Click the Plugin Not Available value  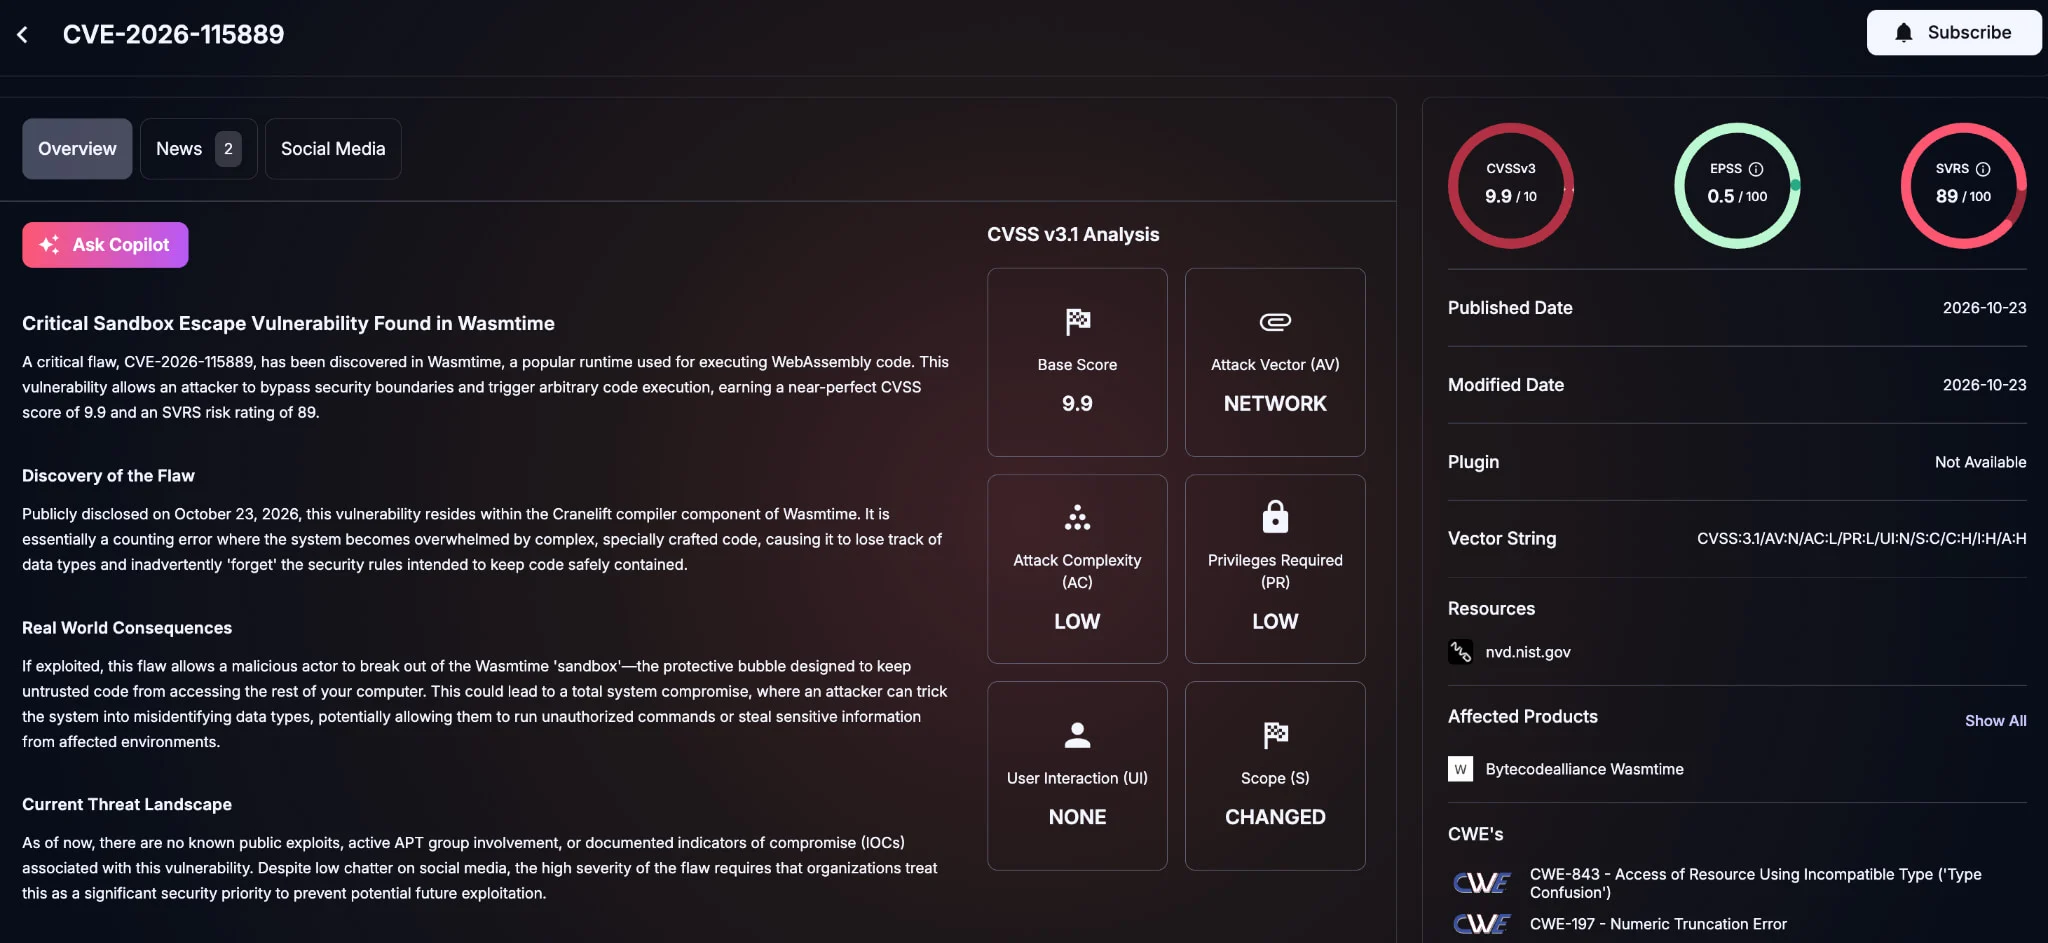click(x=1980, y=462)
